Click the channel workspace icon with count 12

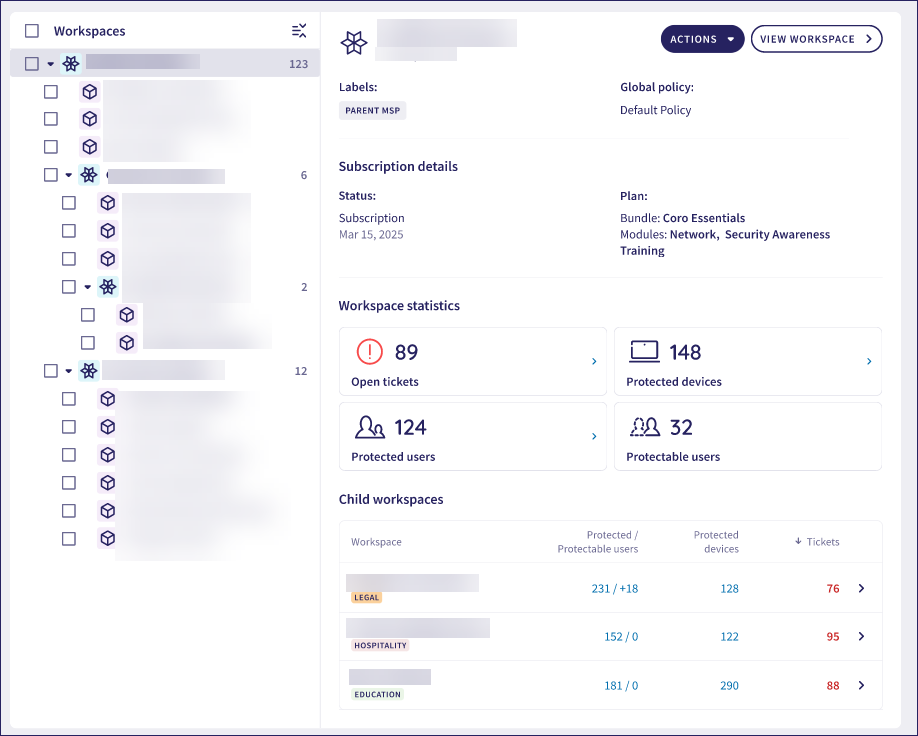tap(89, 371)
